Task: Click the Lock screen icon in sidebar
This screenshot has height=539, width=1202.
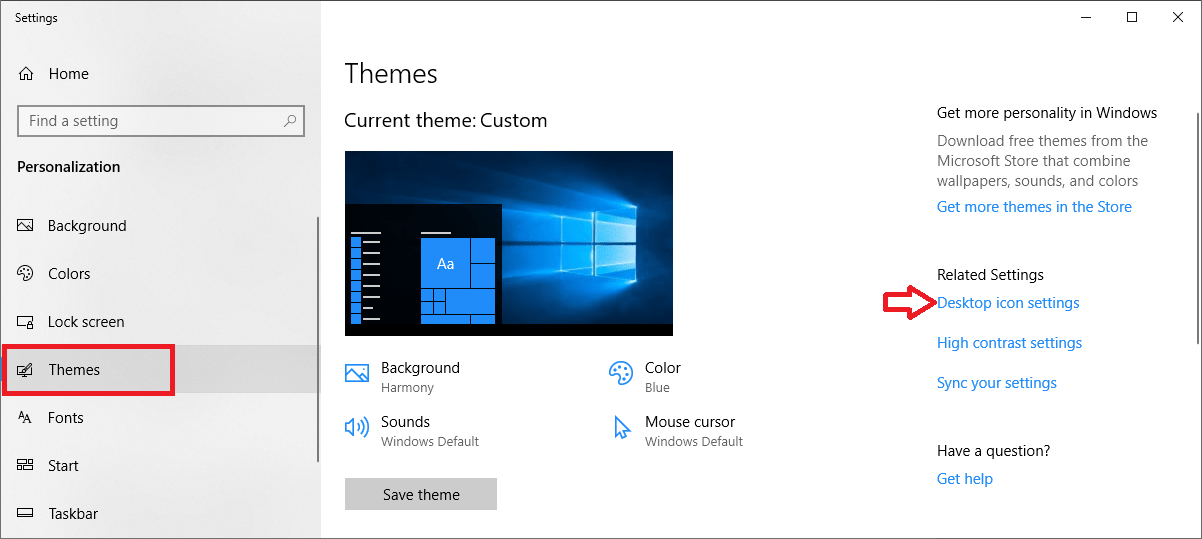Action: (26, 322)
